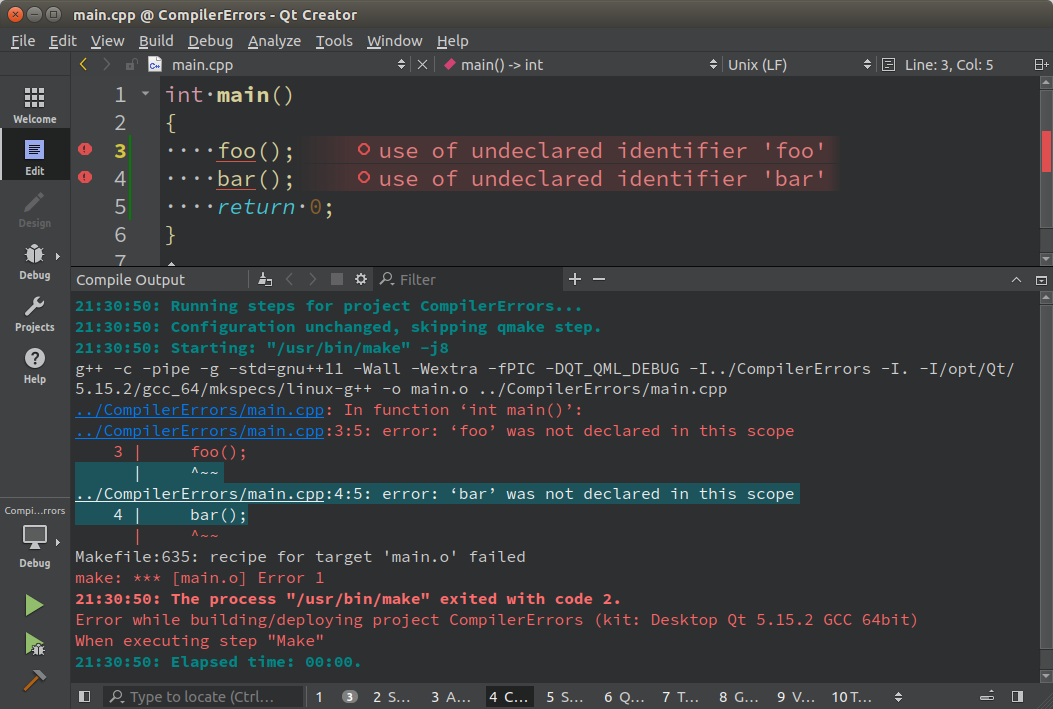The width and height of the screenshot is (1053, 709).
Task: Click main.cpp:3:5 error link for foo
Action: (199, 431)
